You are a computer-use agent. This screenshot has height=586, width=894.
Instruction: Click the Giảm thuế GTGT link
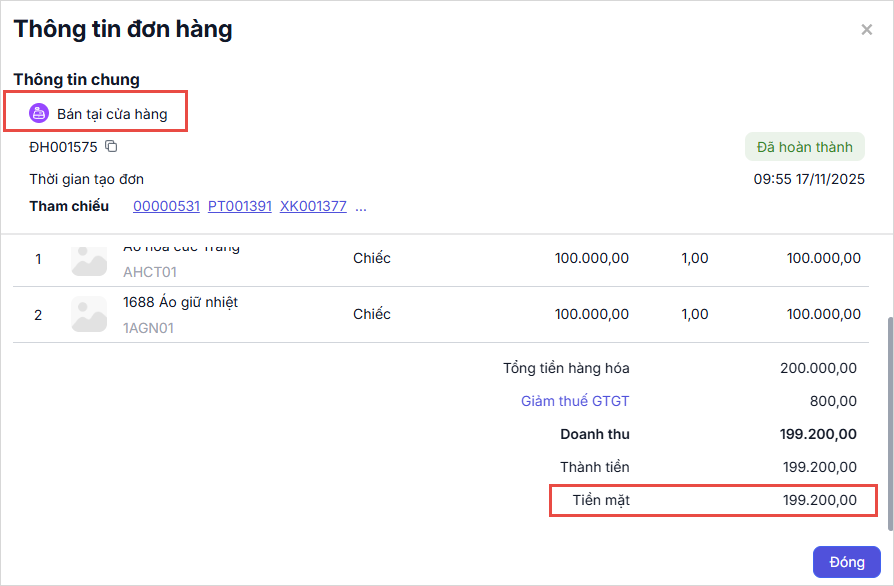click(575, 401)
